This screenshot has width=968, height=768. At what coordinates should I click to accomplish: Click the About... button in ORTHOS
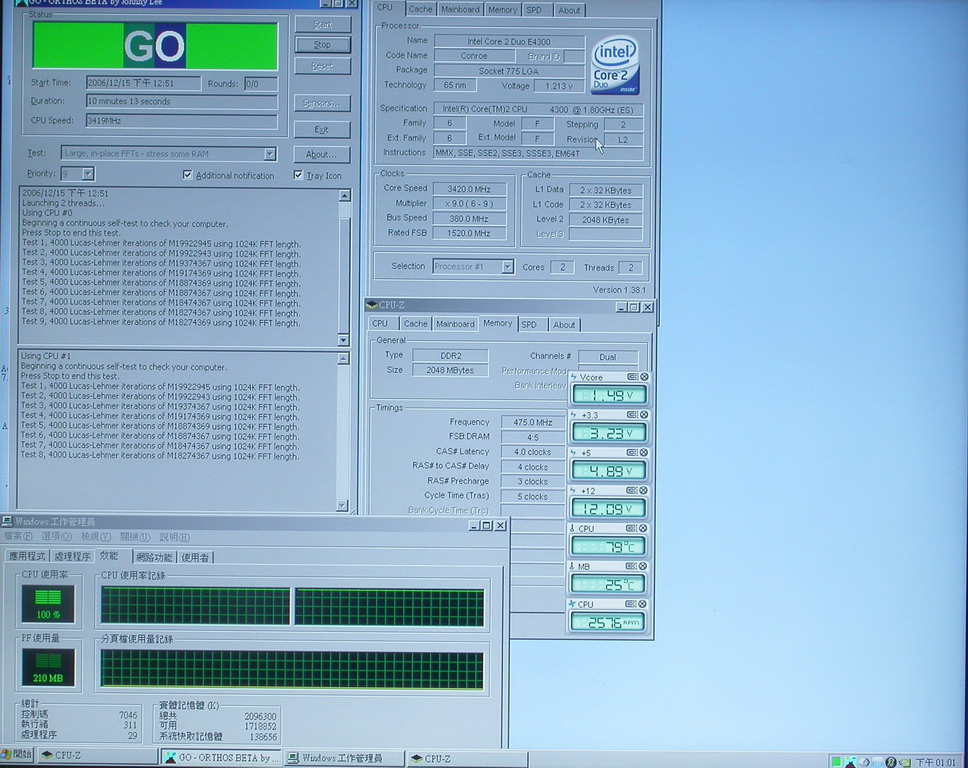coord(322,154)
